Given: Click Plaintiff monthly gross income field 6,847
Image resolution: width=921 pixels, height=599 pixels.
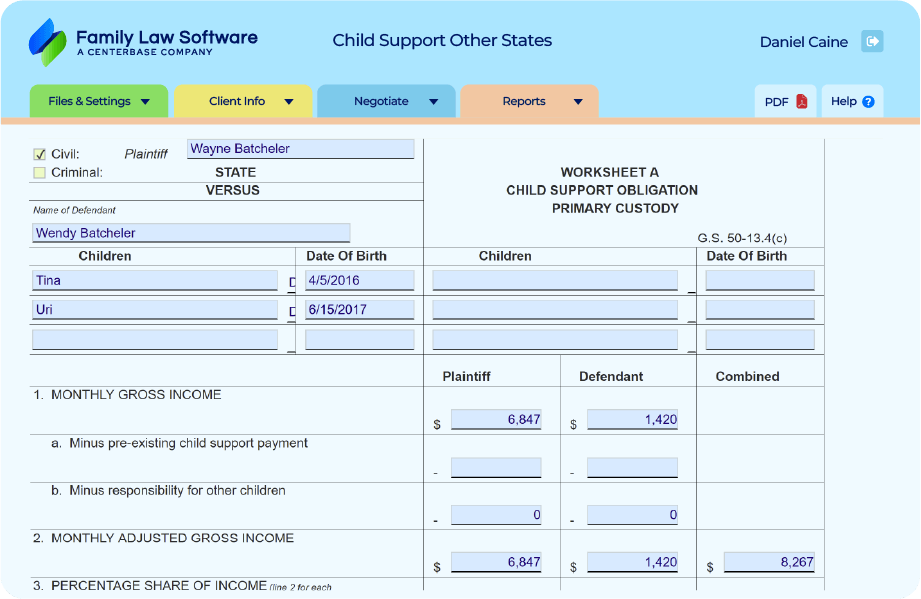Looking at the screenshot, I should (496, 420).
